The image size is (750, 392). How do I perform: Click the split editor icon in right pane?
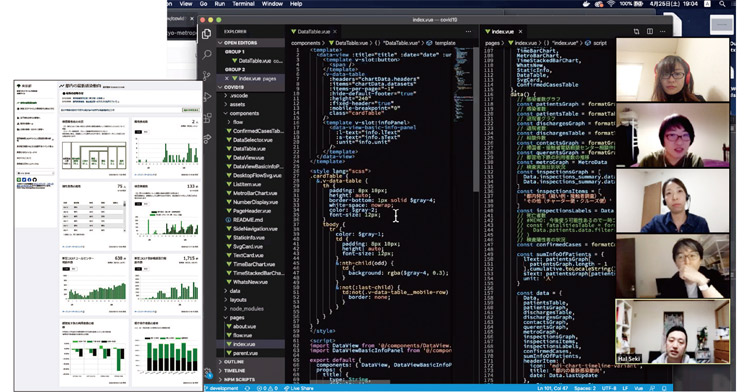pyautogui.click(x=650, y=32)
